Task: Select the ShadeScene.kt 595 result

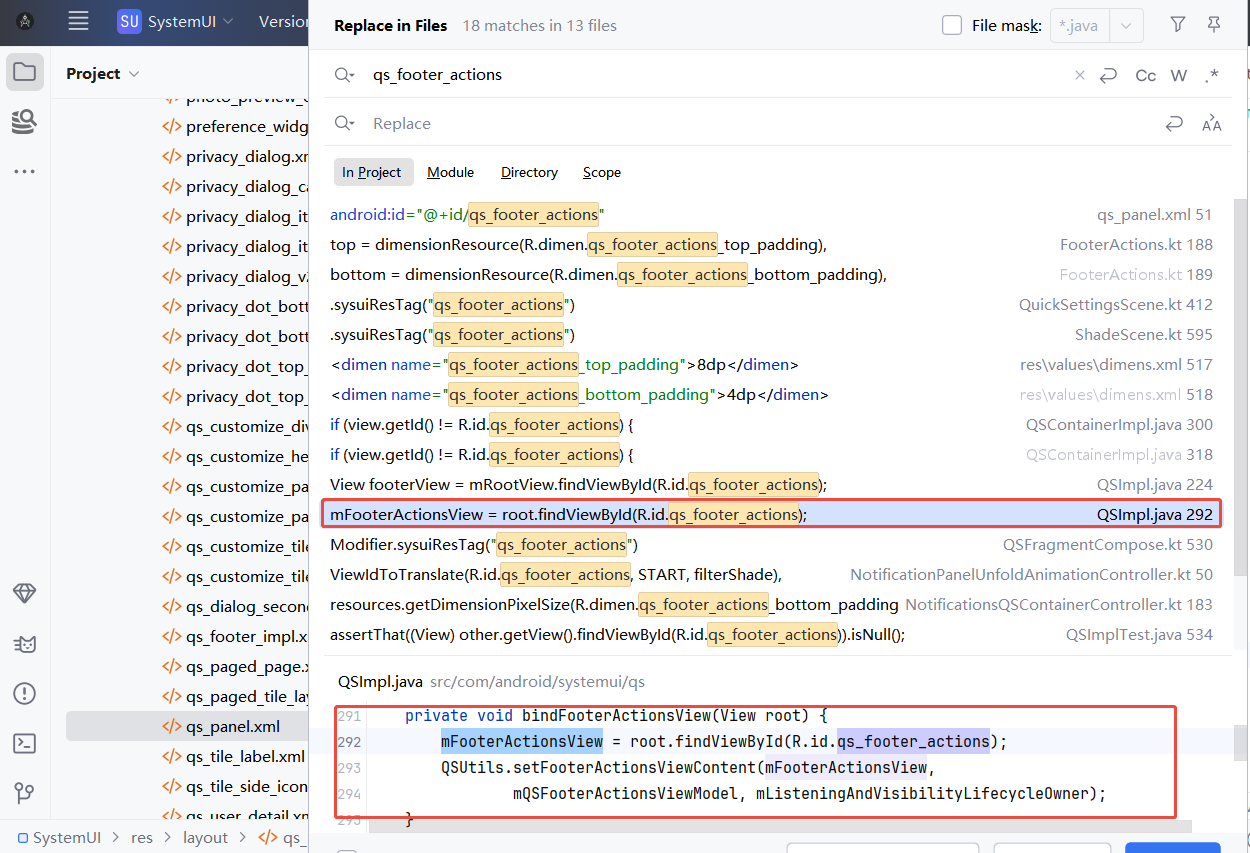Action: 771,334
